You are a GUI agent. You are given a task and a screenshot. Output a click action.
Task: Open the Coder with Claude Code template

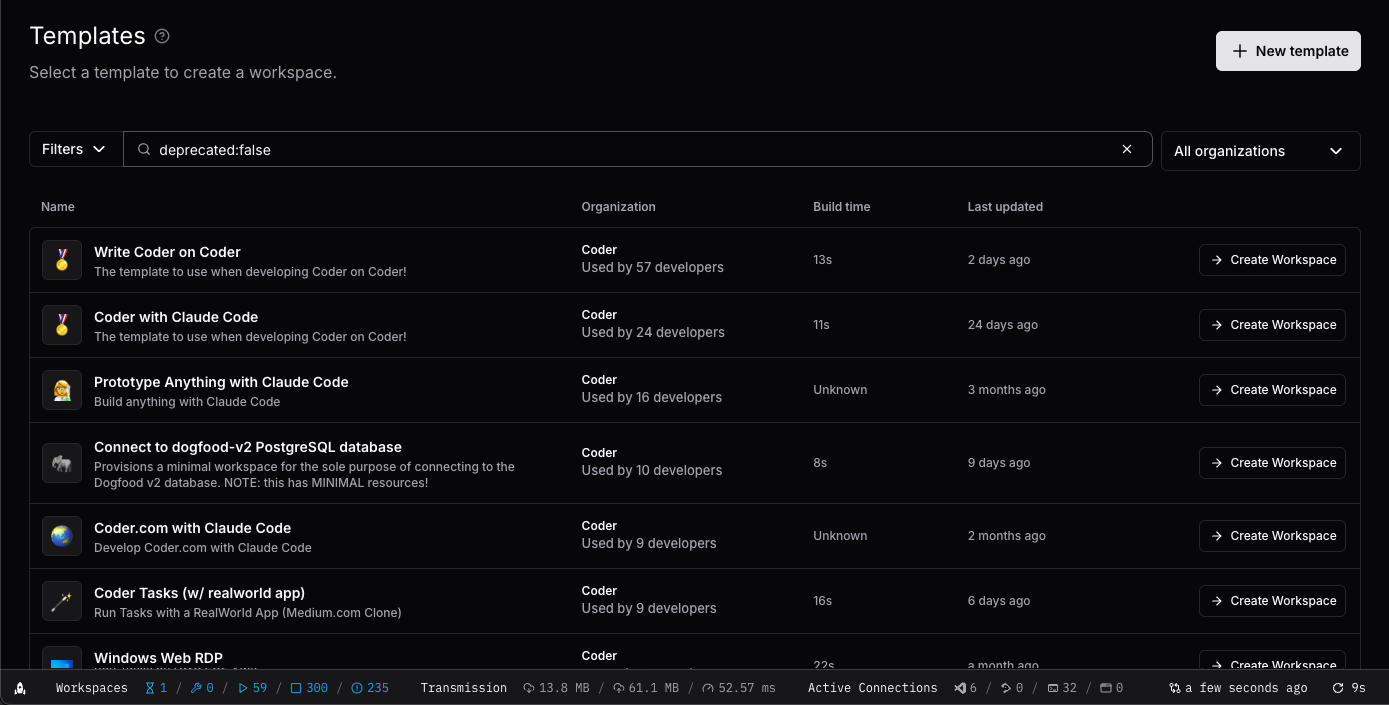(x=176, y=317)
